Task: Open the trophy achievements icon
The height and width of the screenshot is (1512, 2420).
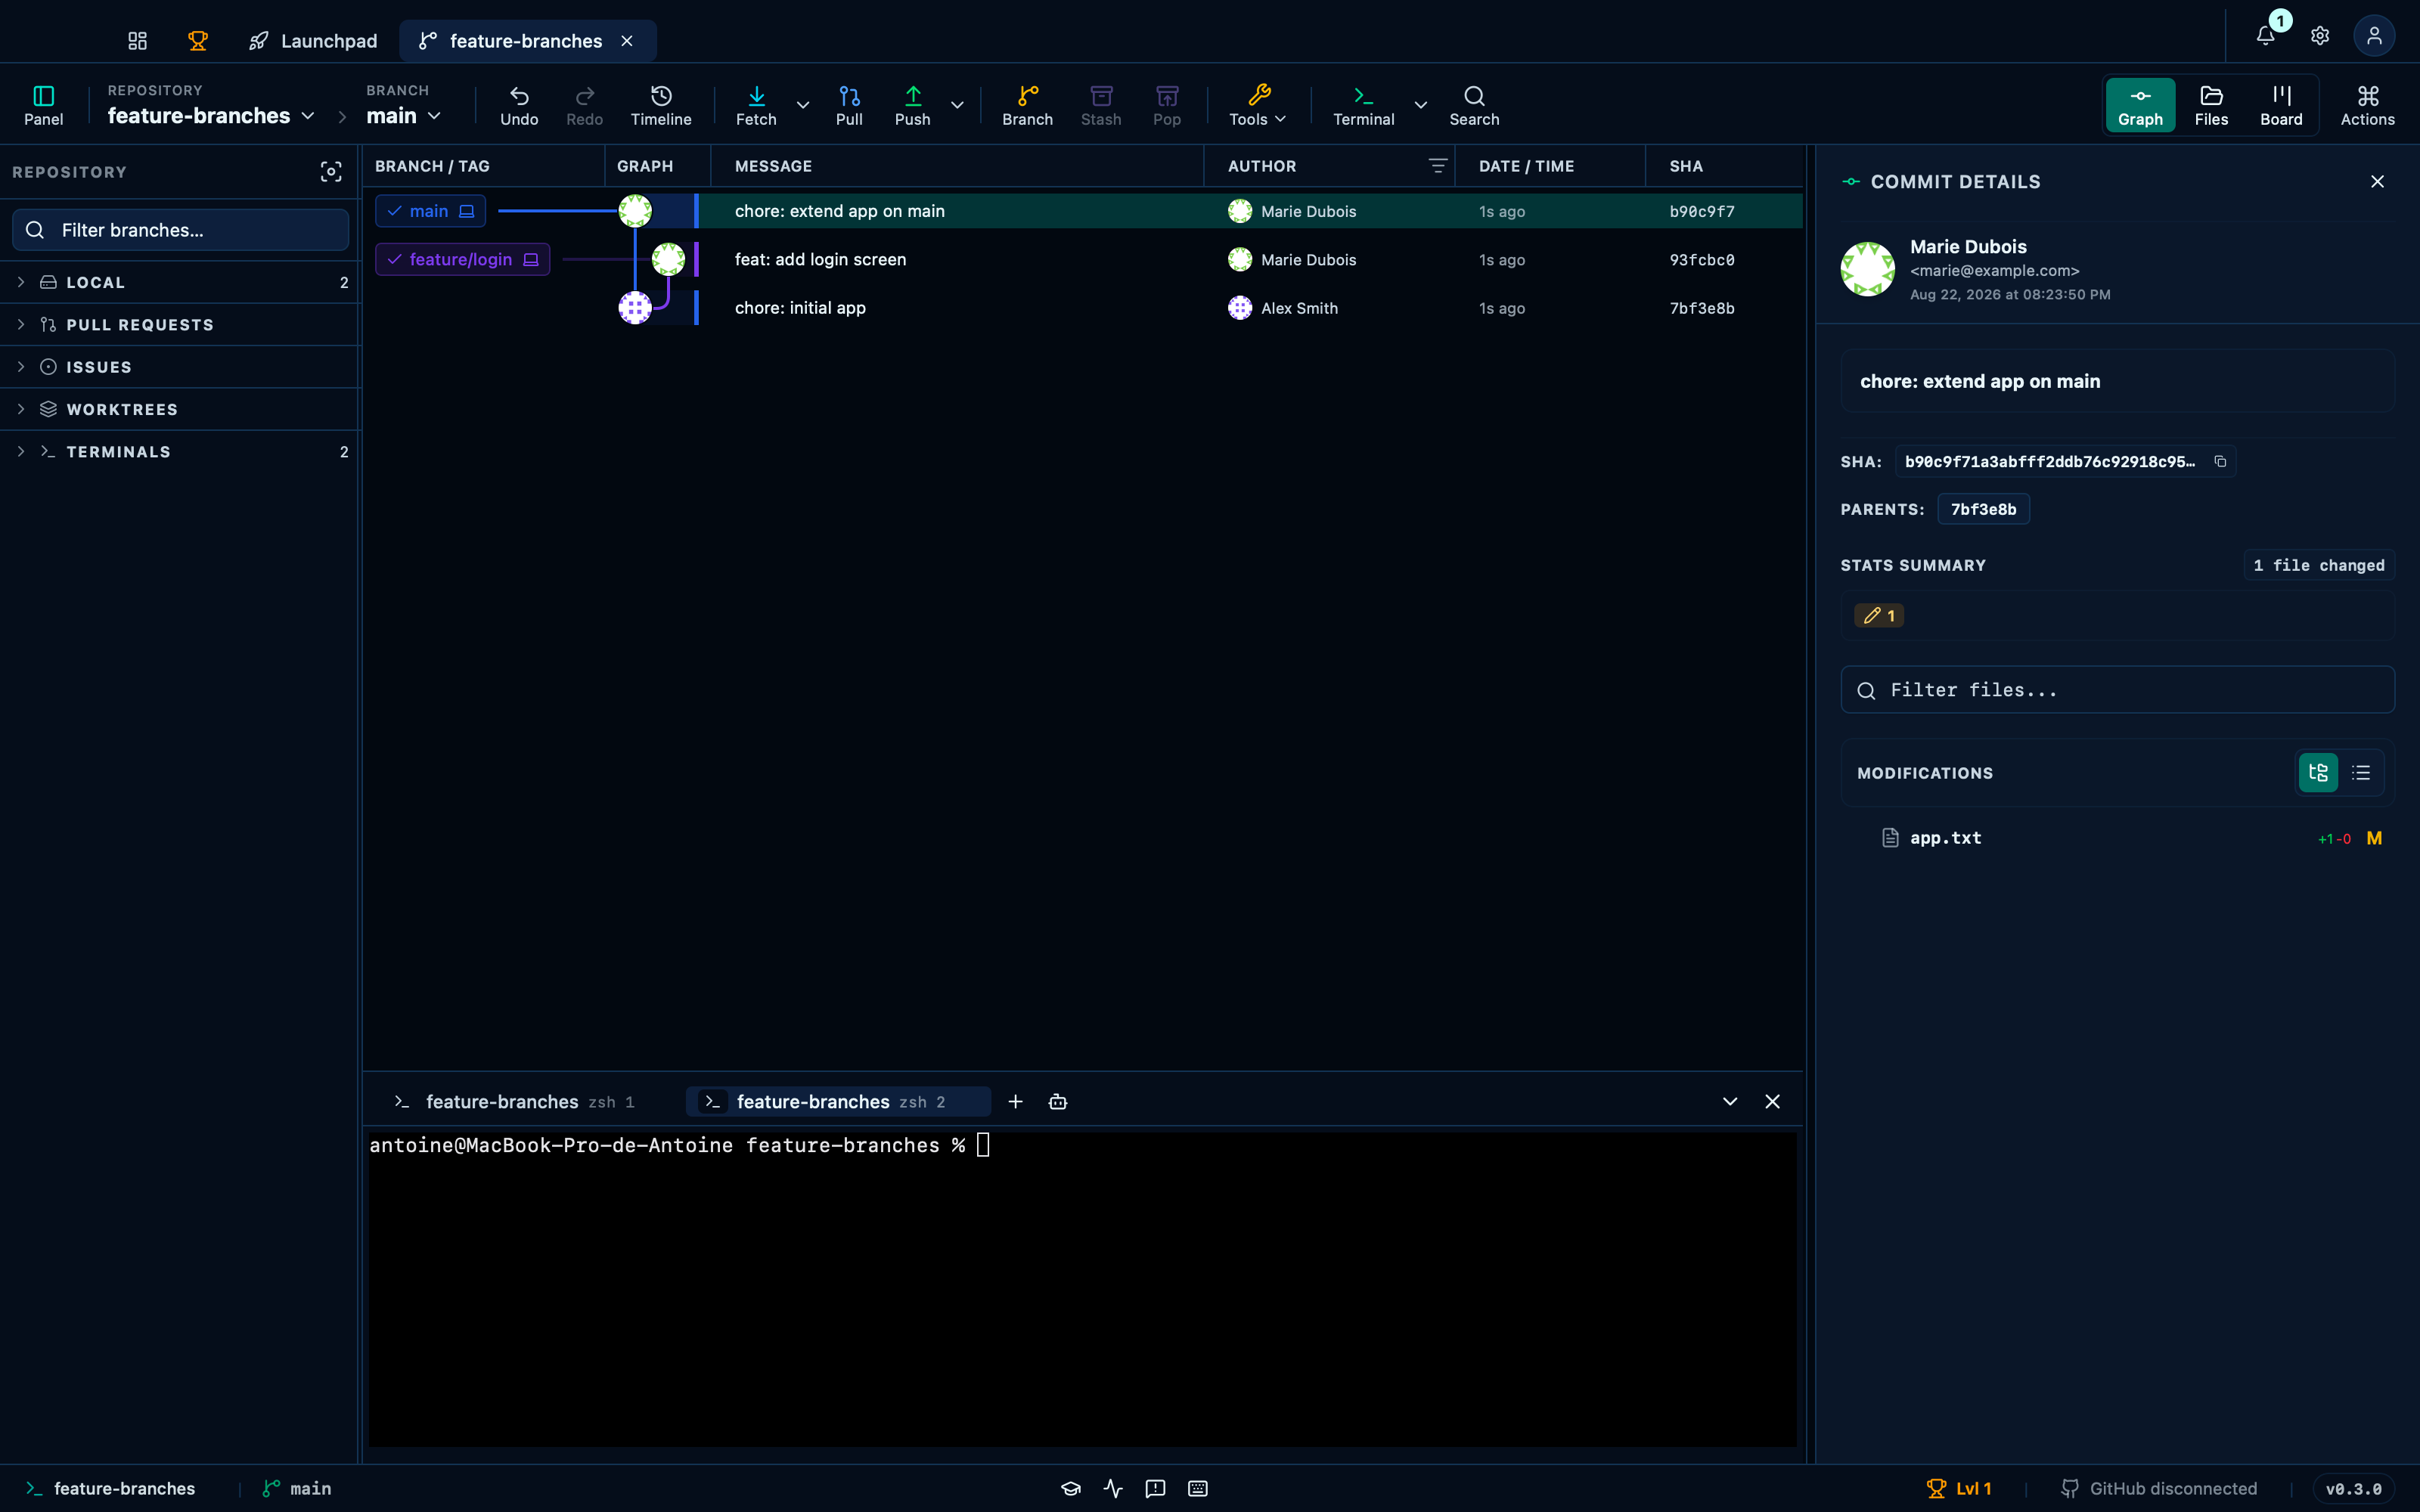Action: 198,41
